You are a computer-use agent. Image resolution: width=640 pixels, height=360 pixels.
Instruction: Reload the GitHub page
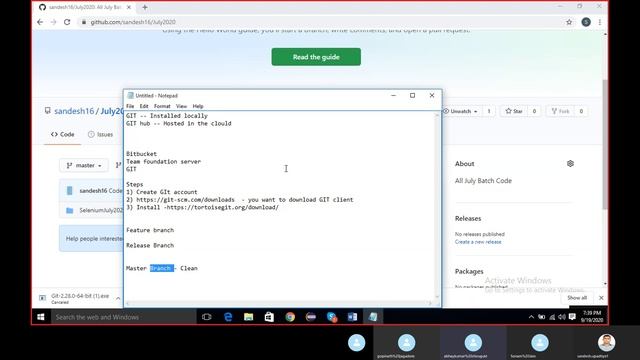(67, 22)
